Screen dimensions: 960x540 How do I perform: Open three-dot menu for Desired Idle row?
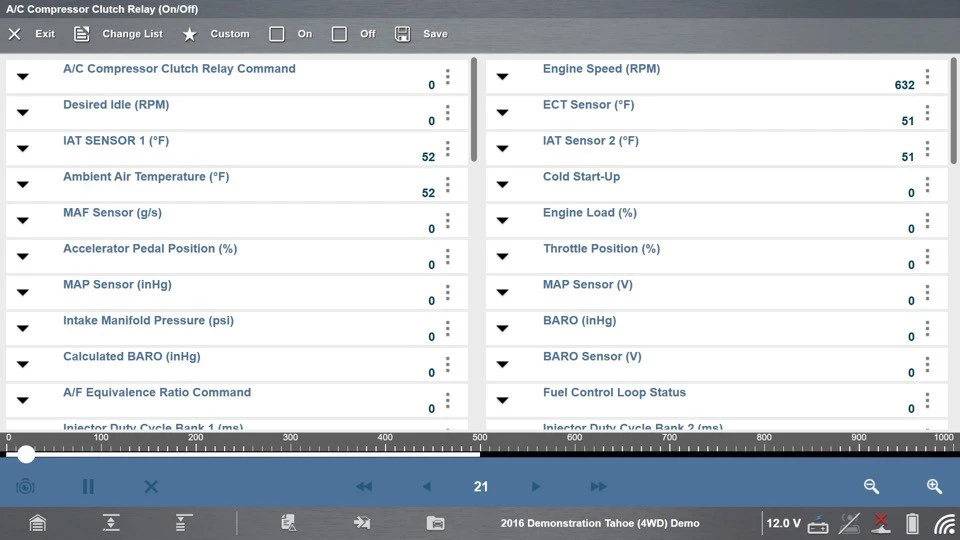pos(447,113)
